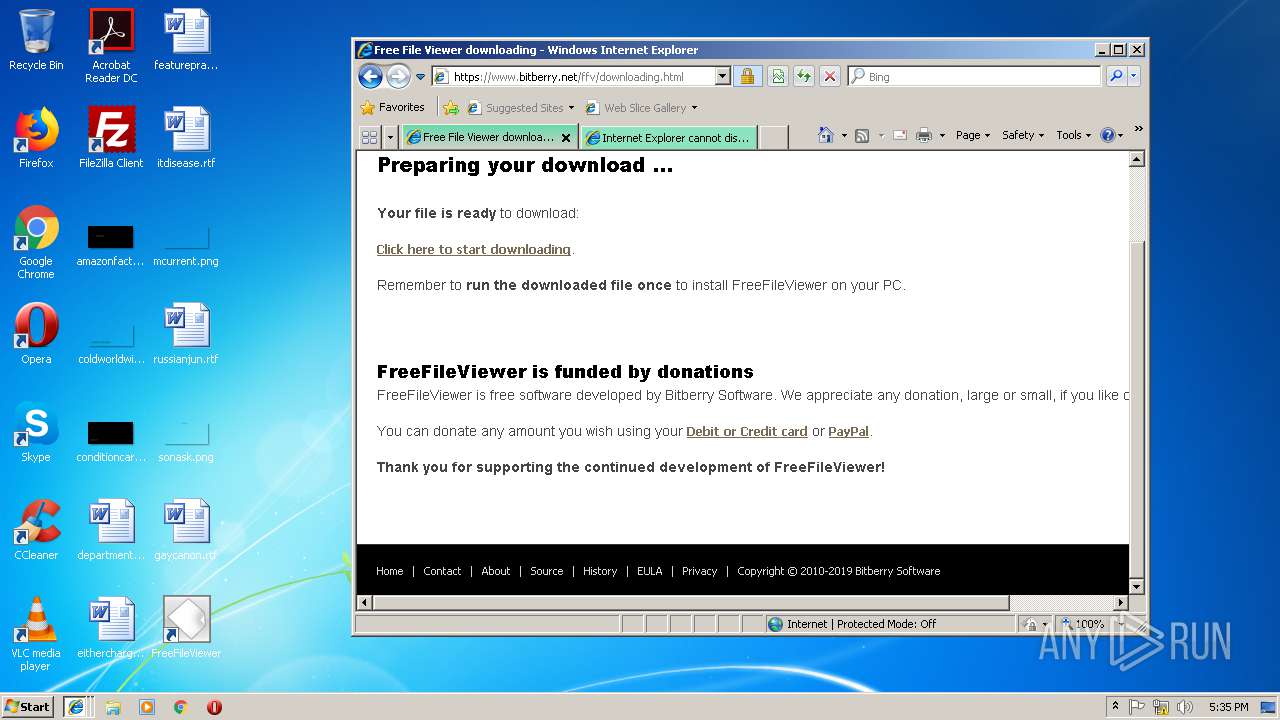This screenshot has height=720, width=1280.
Task: Expand the address bar history dropdown
Action: coord(723,77)
